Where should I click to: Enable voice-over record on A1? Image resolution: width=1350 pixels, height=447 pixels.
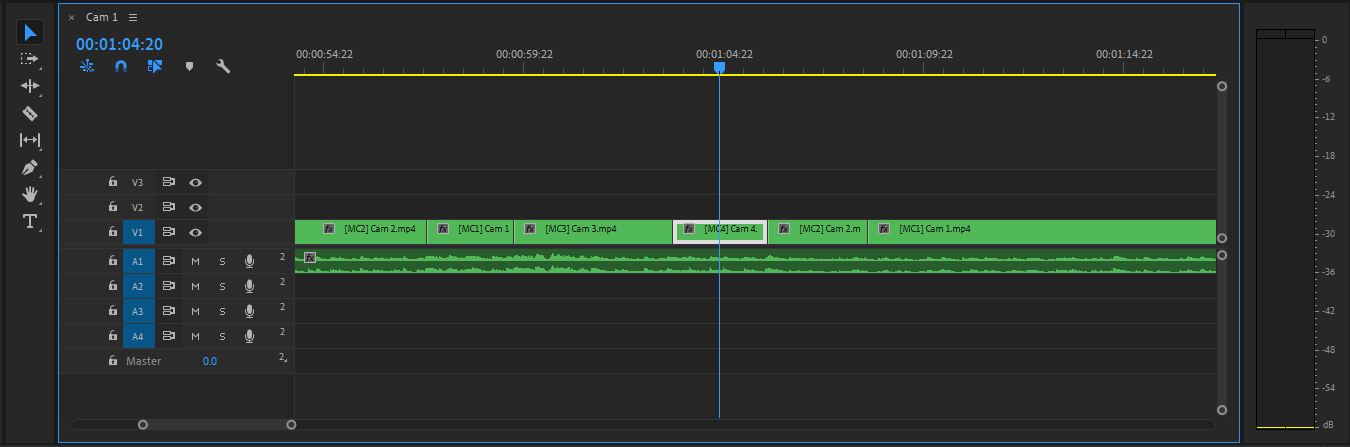pos(249,261)
